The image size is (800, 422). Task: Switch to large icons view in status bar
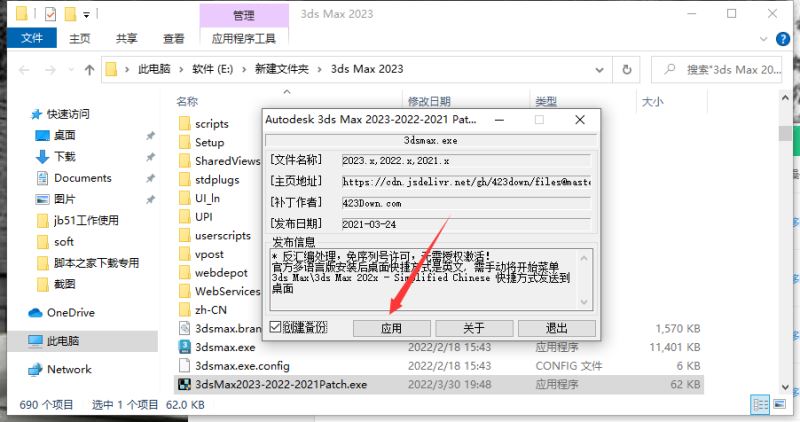780,405
